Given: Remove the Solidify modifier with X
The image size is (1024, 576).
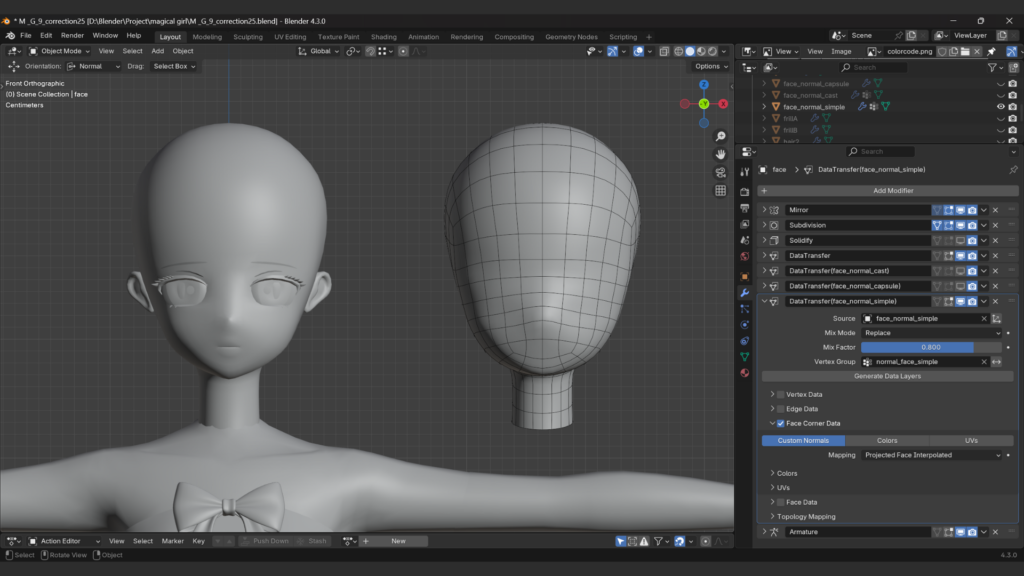Looking at the screenshot, I should [995, 240].
